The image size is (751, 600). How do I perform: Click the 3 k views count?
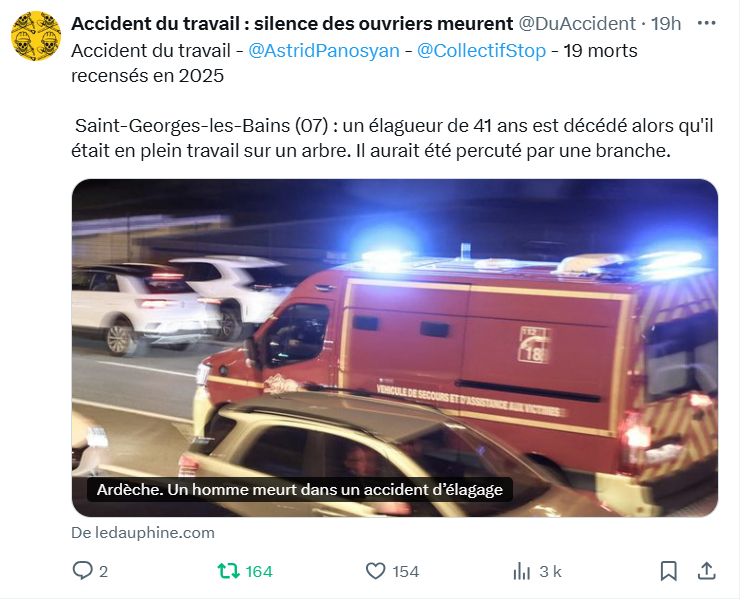tap(550, 572)
